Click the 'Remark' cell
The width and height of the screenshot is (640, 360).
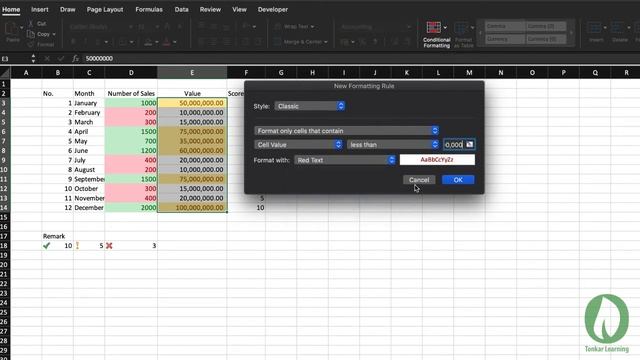(x=58, y=236)
